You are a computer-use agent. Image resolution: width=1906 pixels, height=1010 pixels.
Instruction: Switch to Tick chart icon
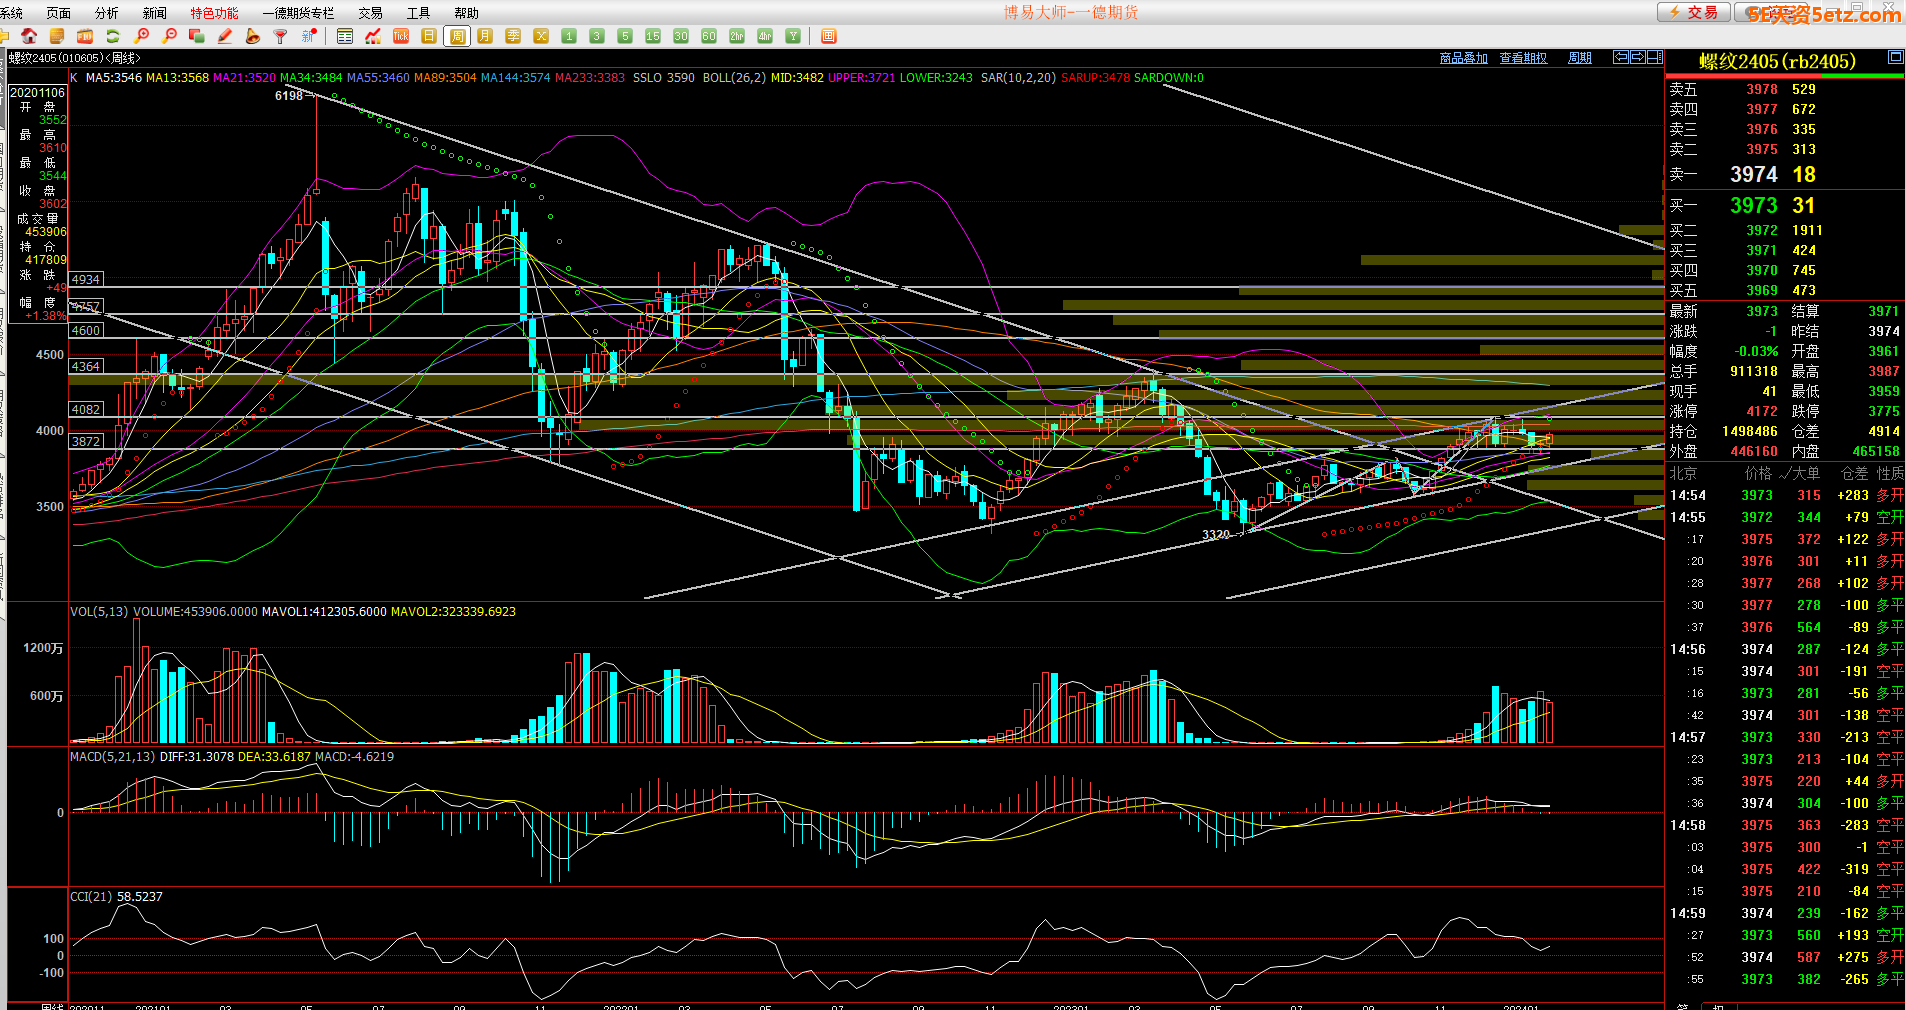coord(401,36)
